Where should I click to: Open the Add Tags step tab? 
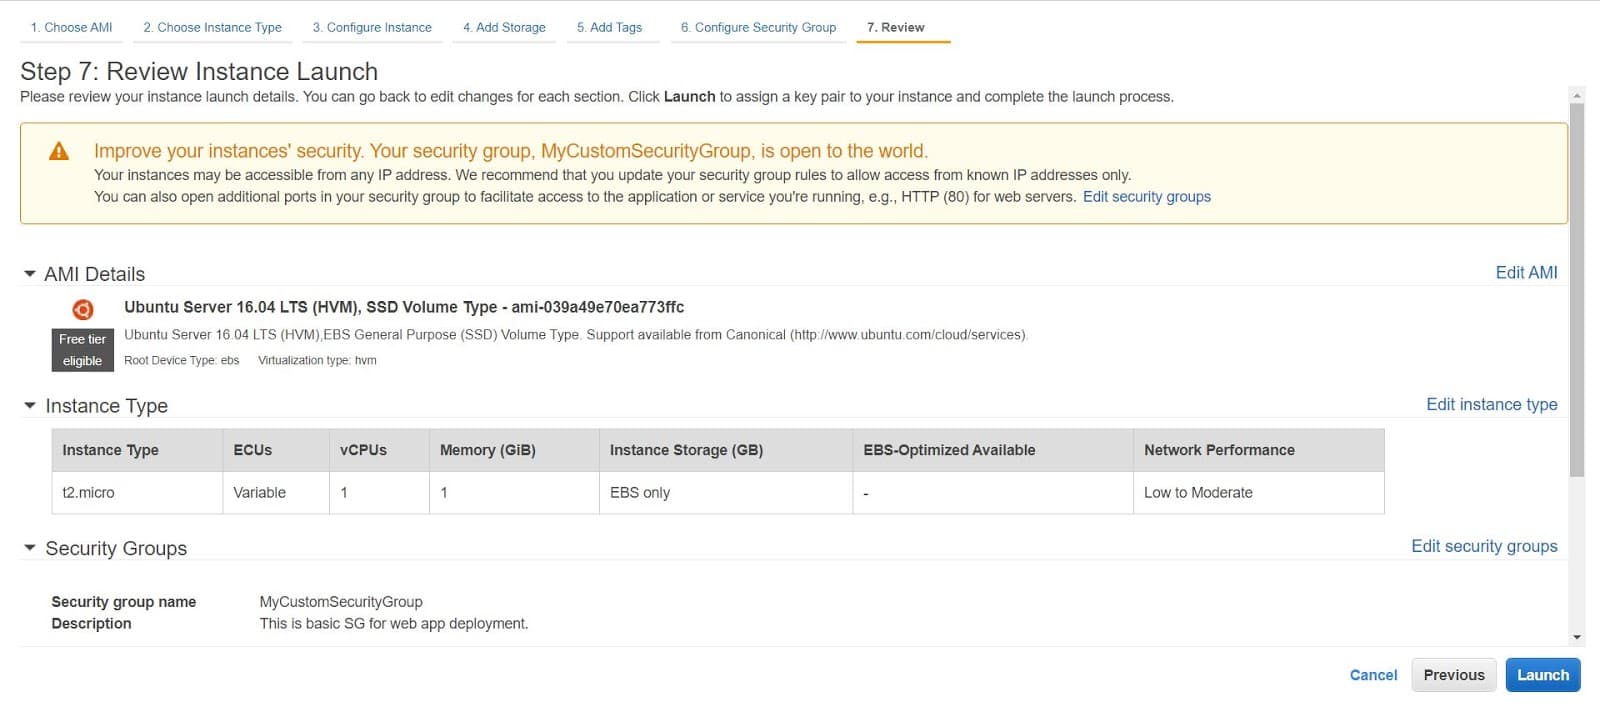click(x=609, y=27)
